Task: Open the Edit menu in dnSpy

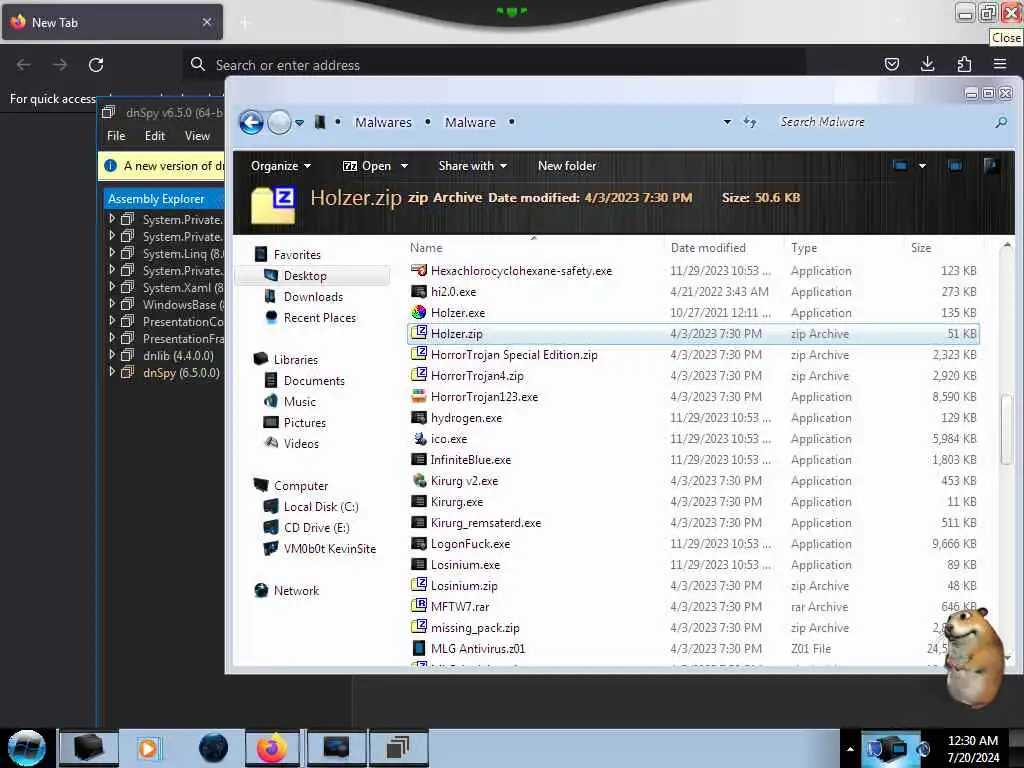Action: click(155, 136)
